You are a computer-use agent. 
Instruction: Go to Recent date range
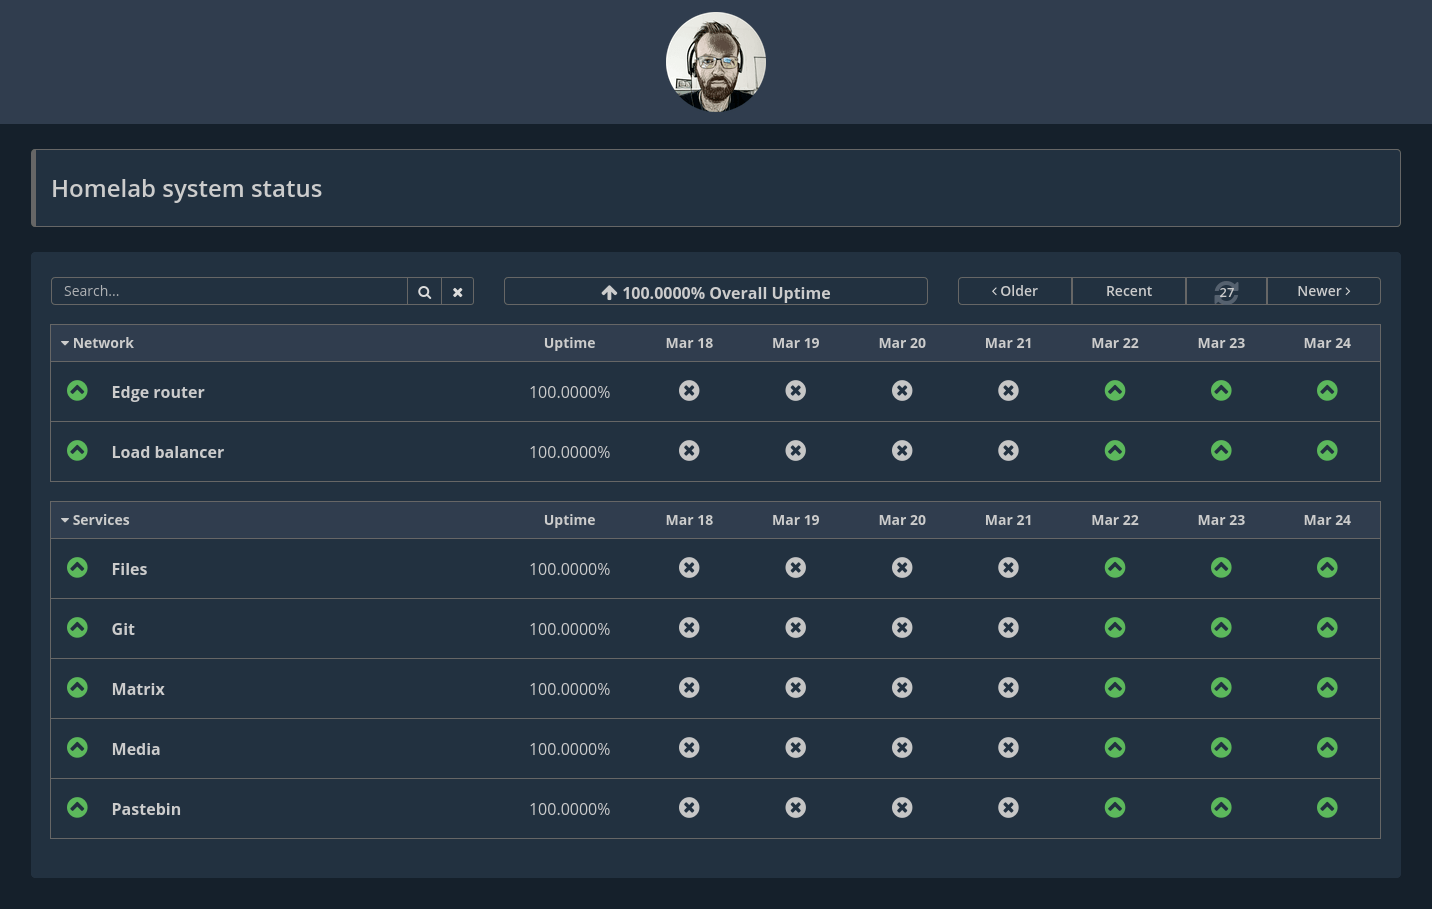pos(1128,291)
